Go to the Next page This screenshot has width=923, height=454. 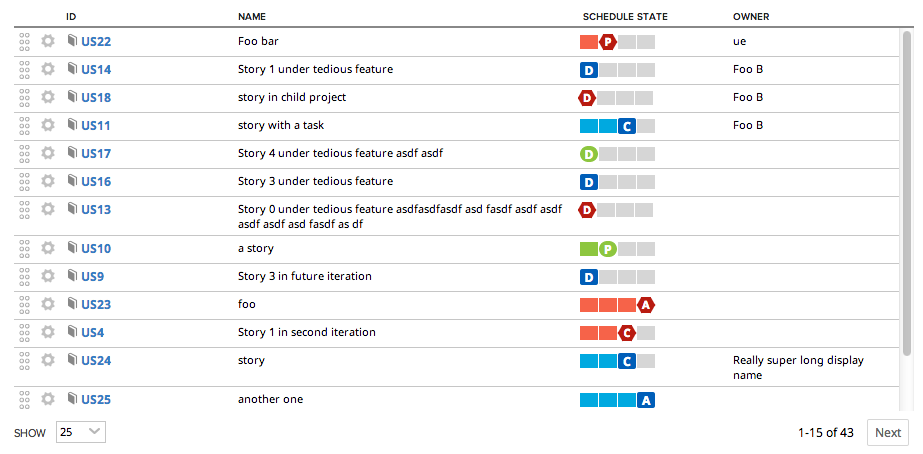coord(888,433)
